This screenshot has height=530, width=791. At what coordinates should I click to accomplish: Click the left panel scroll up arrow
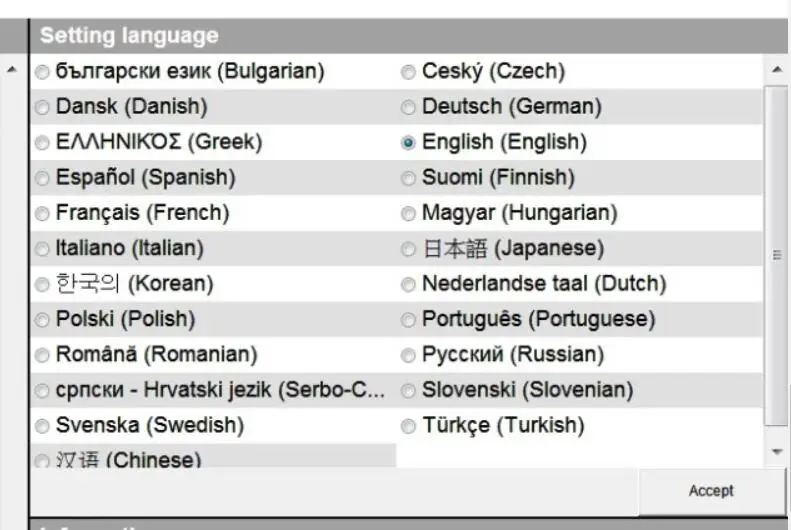pyautogui.click(x=12, y=70)
